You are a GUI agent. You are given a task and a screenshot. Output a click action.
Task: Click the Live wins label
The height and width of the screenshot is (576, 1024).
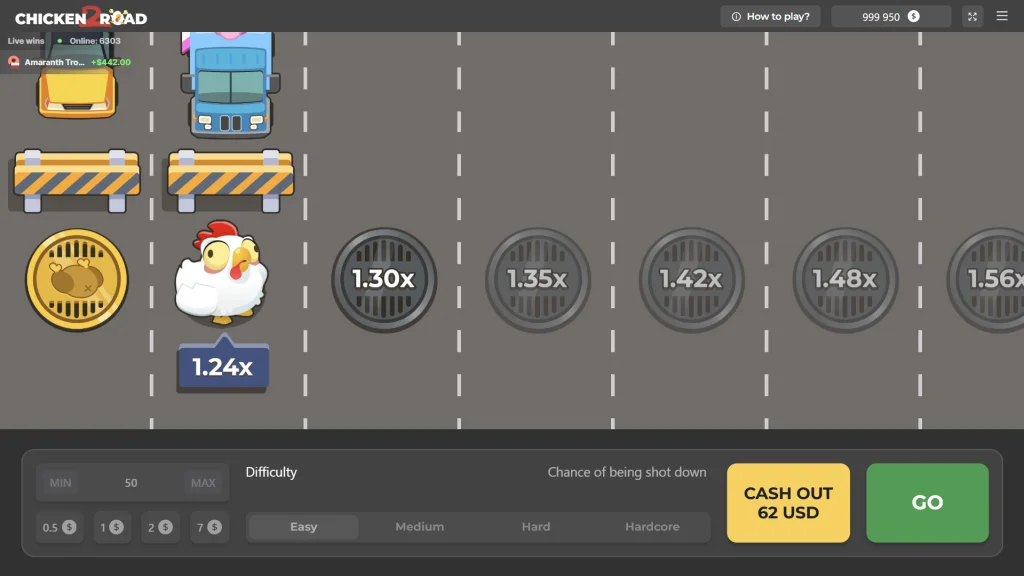[x=26, y=40]
